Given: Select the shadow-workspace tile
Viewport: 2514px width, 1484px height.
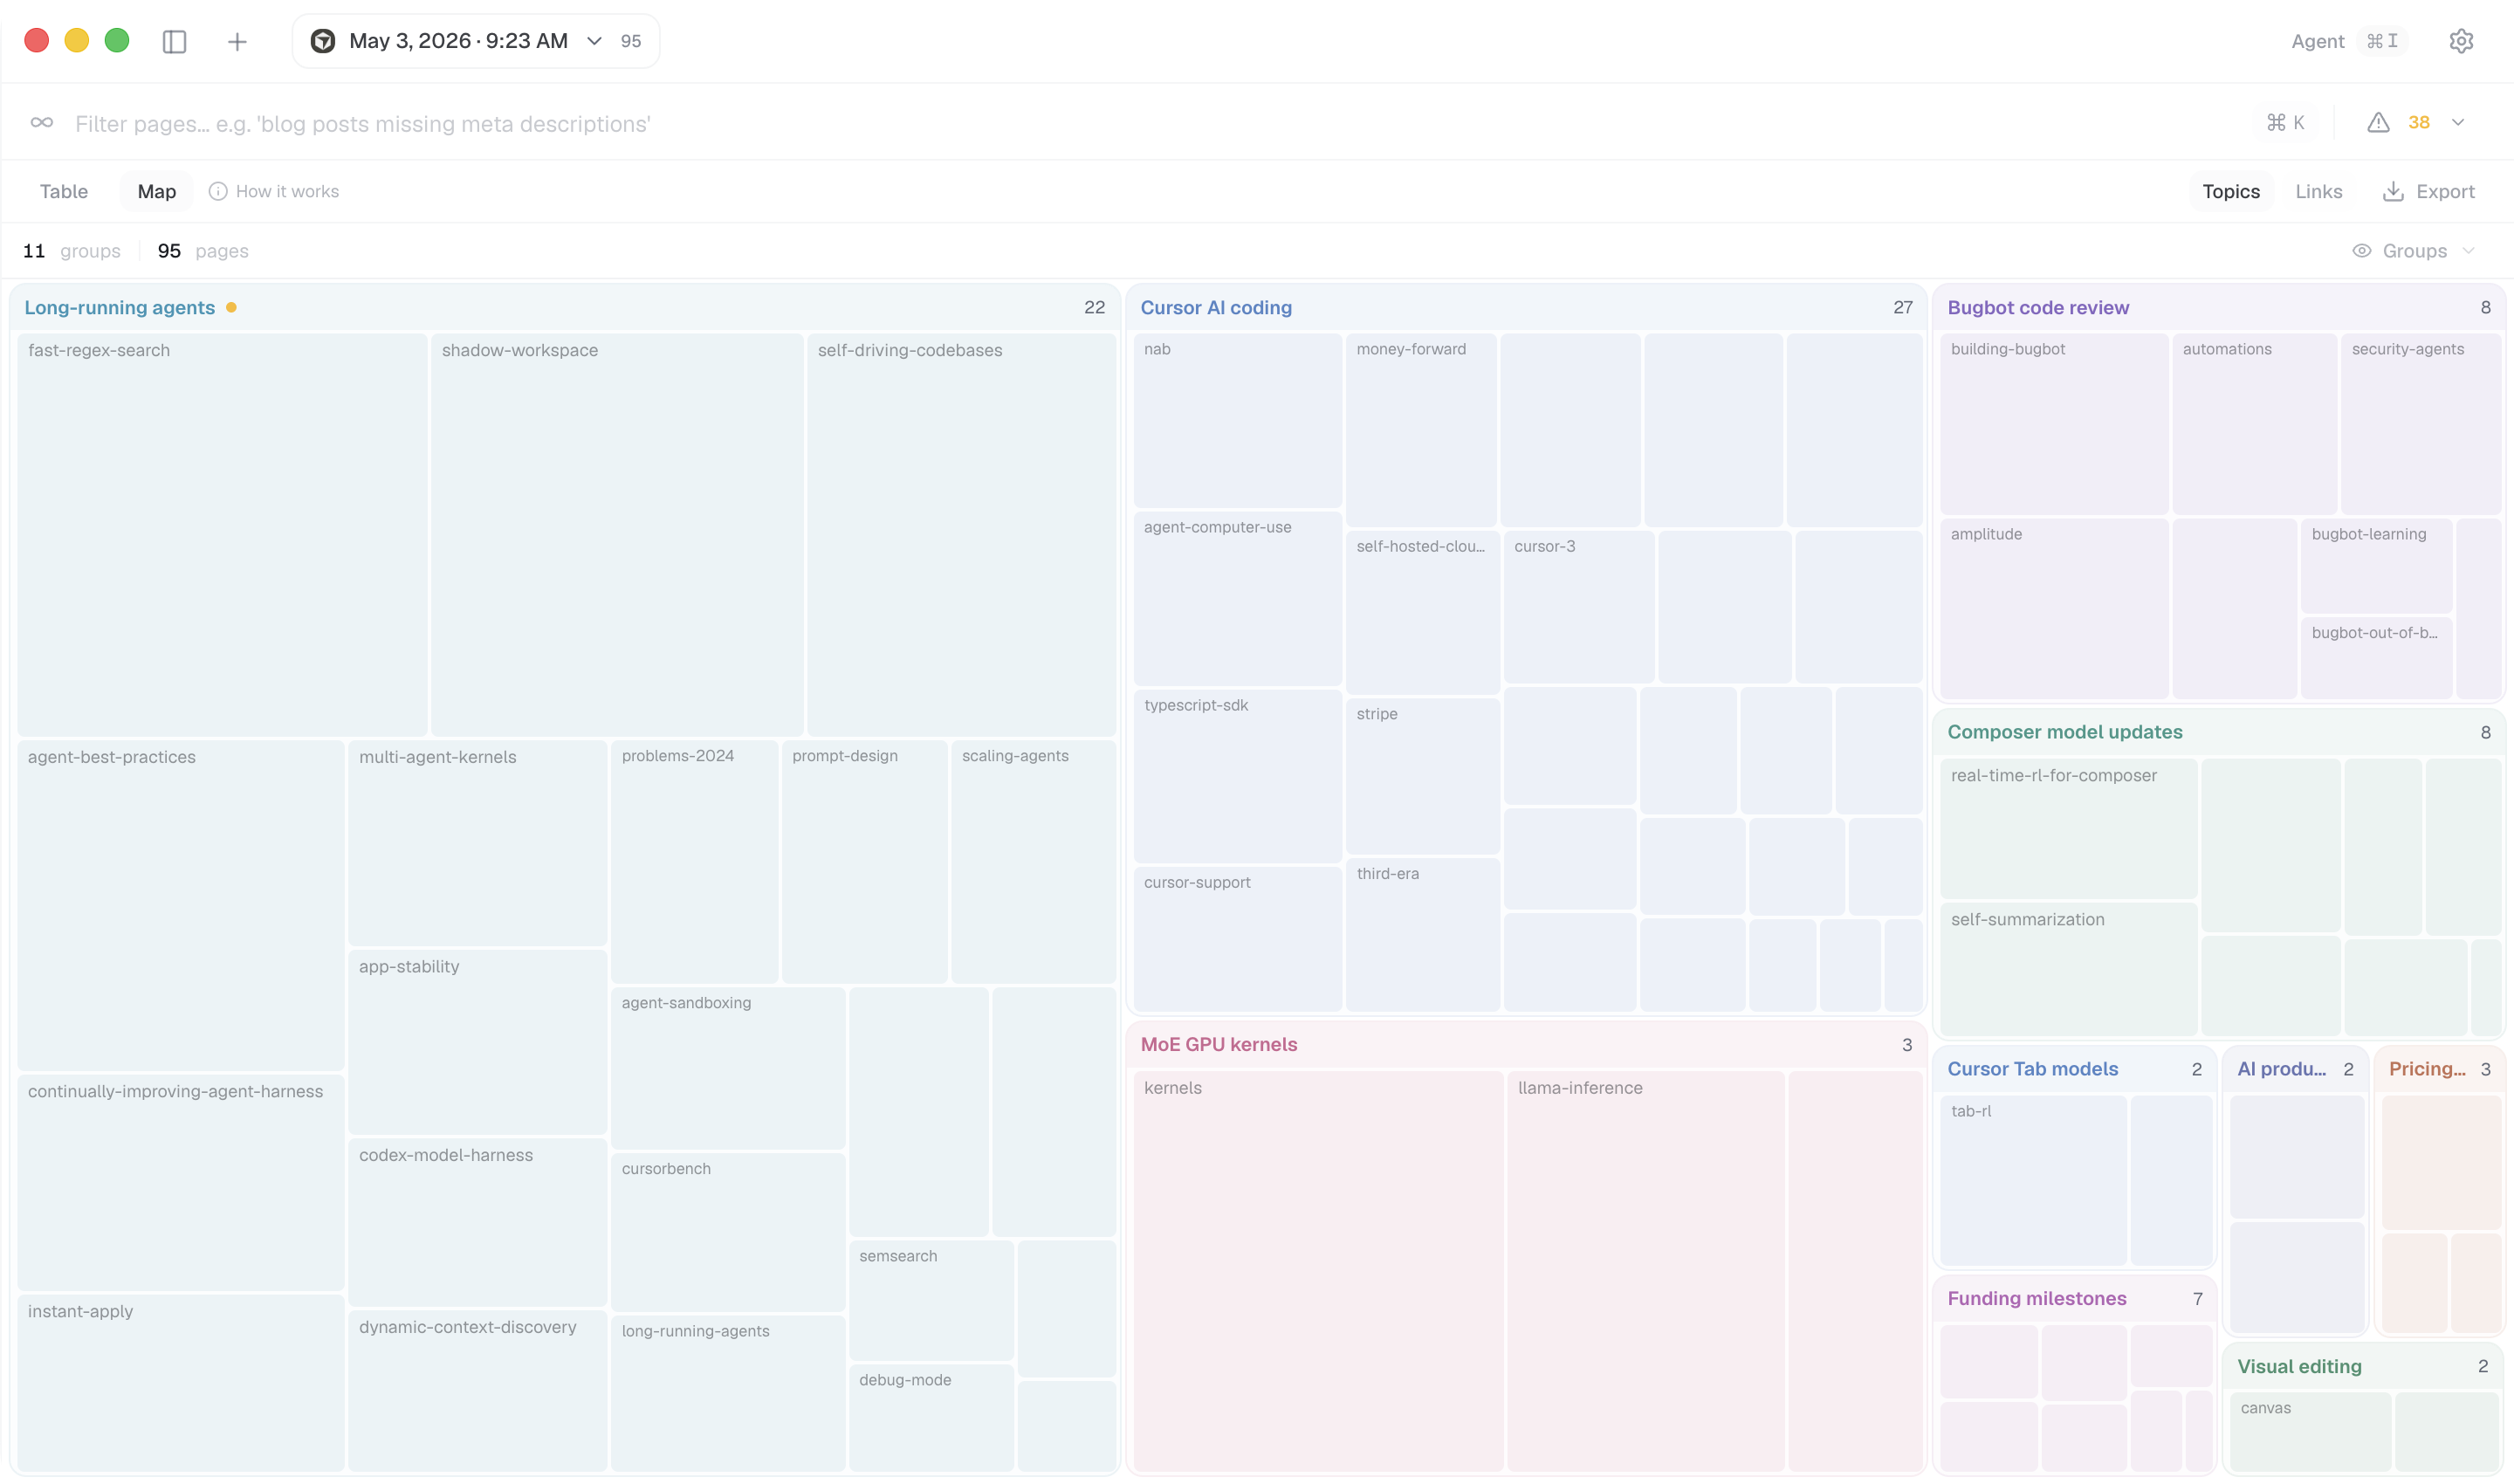Looking at the screenshot, I should [617, 535].
